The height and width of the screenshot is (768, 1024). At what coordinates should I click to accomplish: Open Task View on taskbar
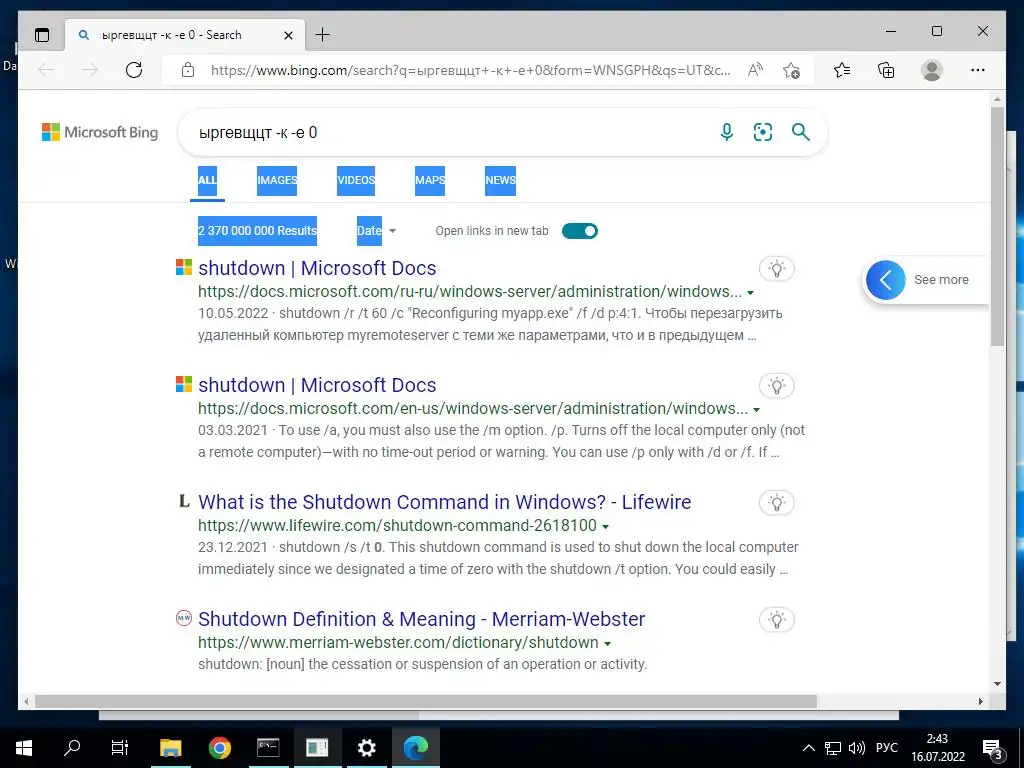click(120, 747)
